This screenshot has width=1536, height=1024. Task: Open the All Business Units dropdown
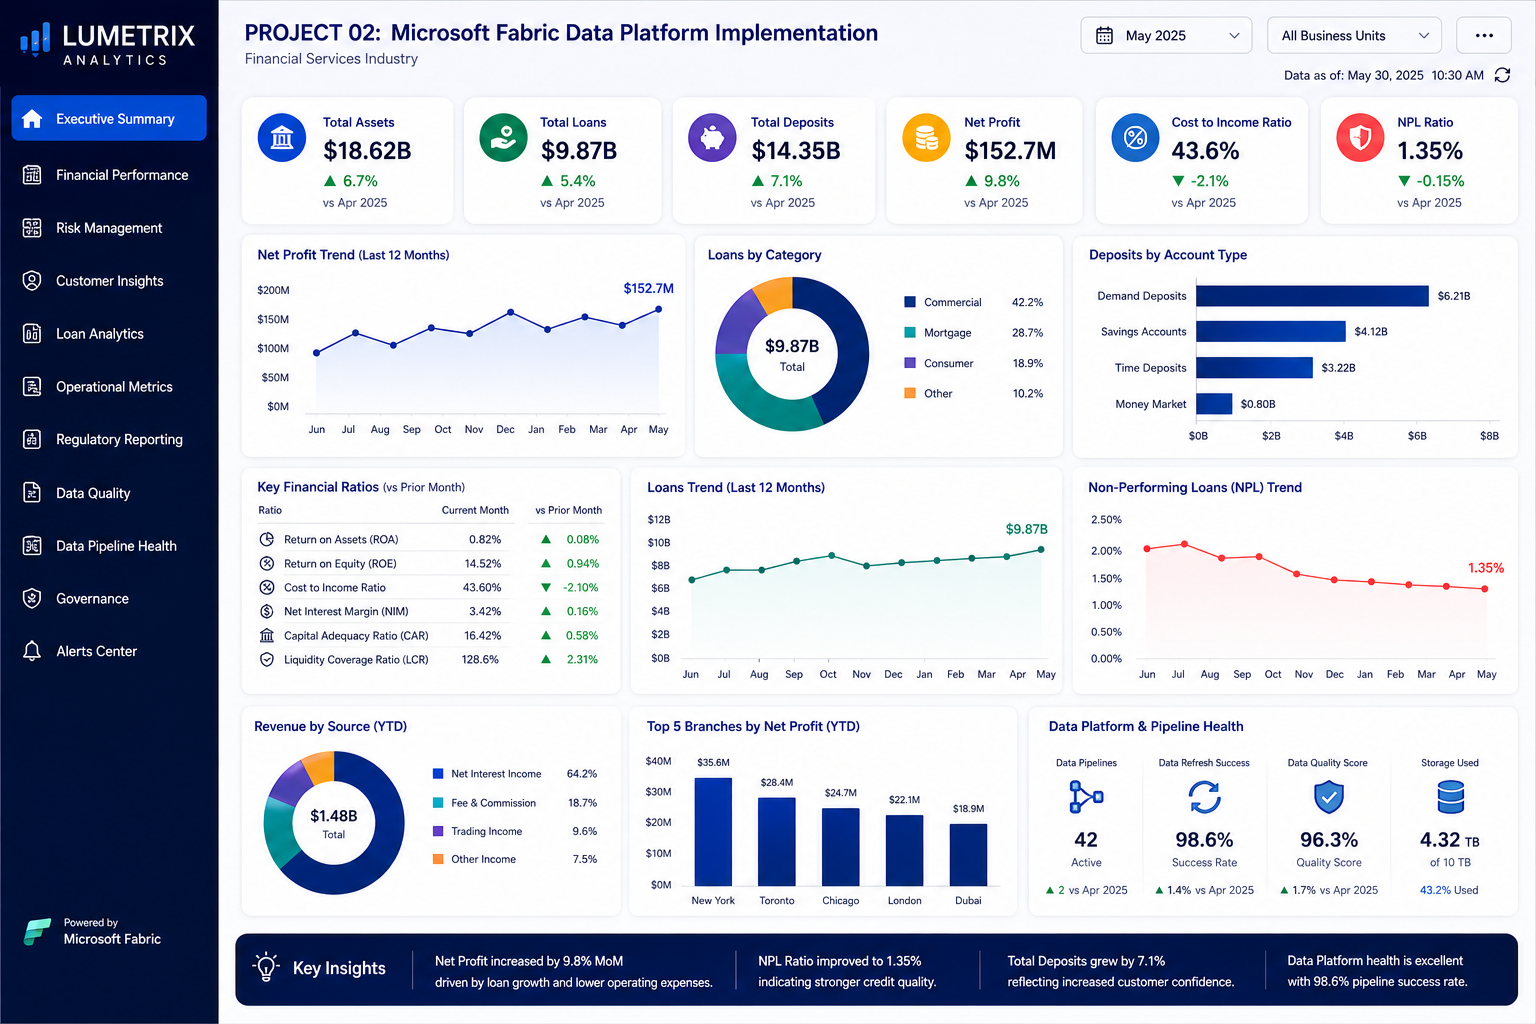(1354, 35)
